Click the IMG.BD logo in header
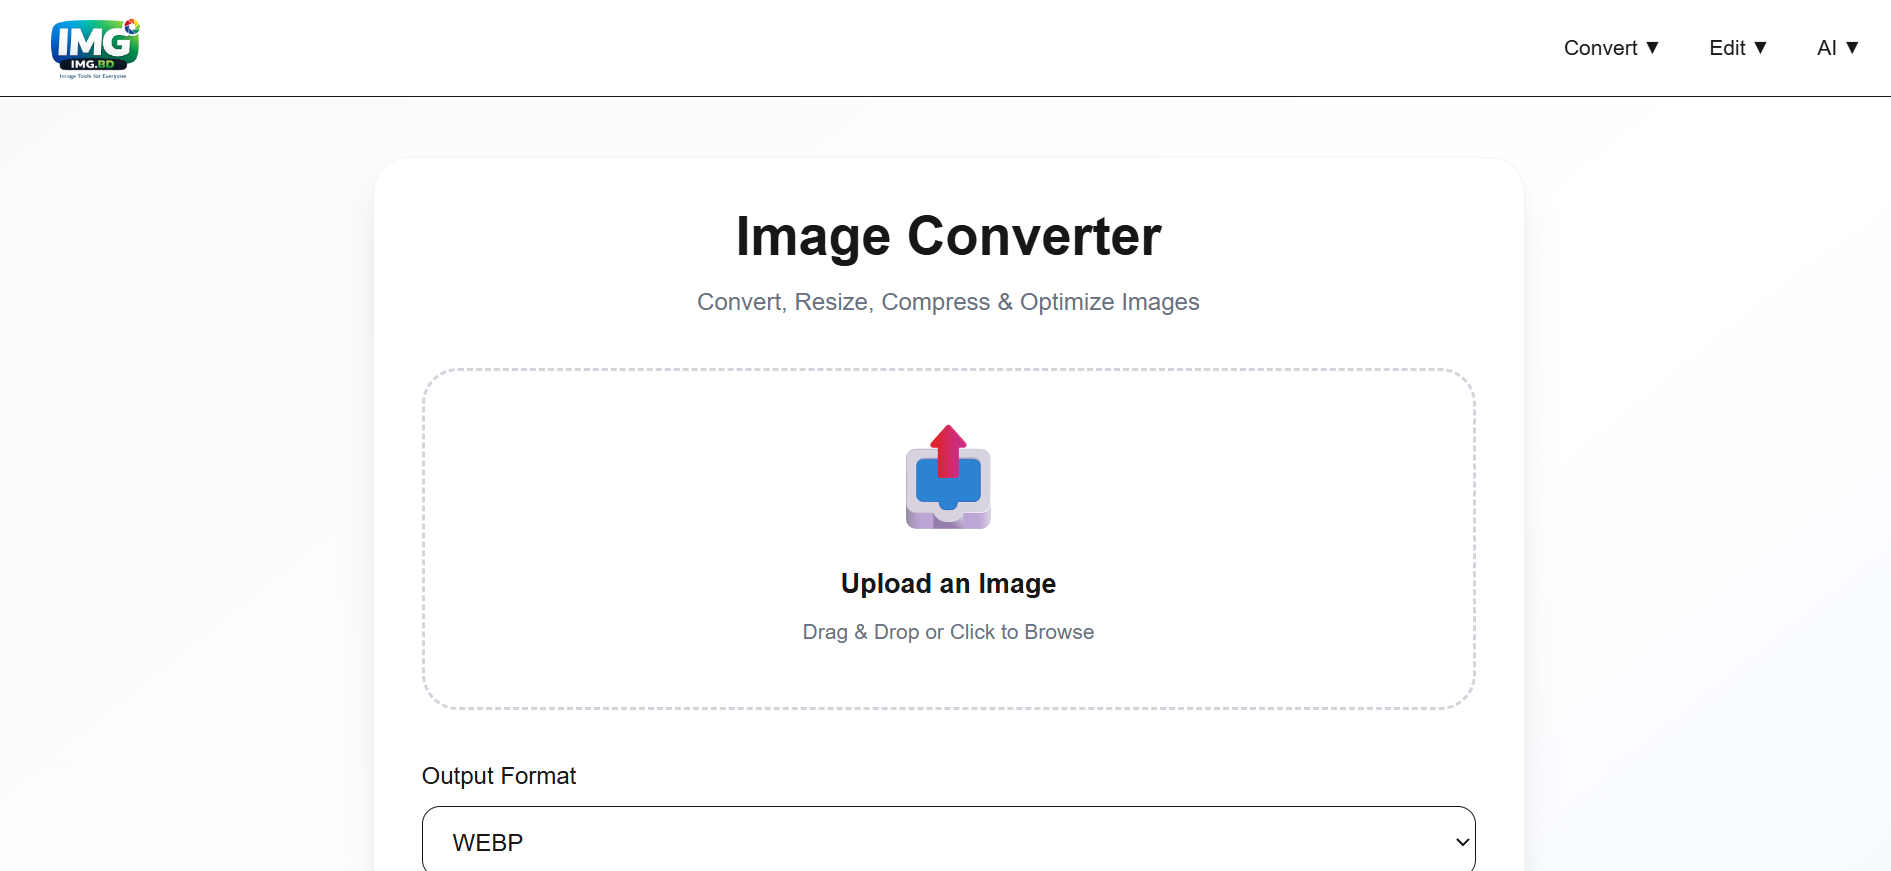 [95, 48]
